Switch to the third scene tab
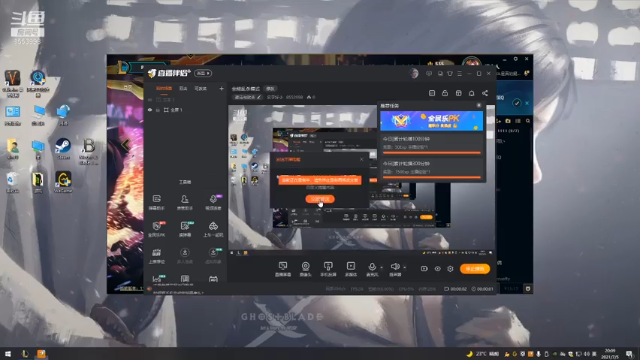Screen dimensions: 640x360 click(x=200, y=88)
